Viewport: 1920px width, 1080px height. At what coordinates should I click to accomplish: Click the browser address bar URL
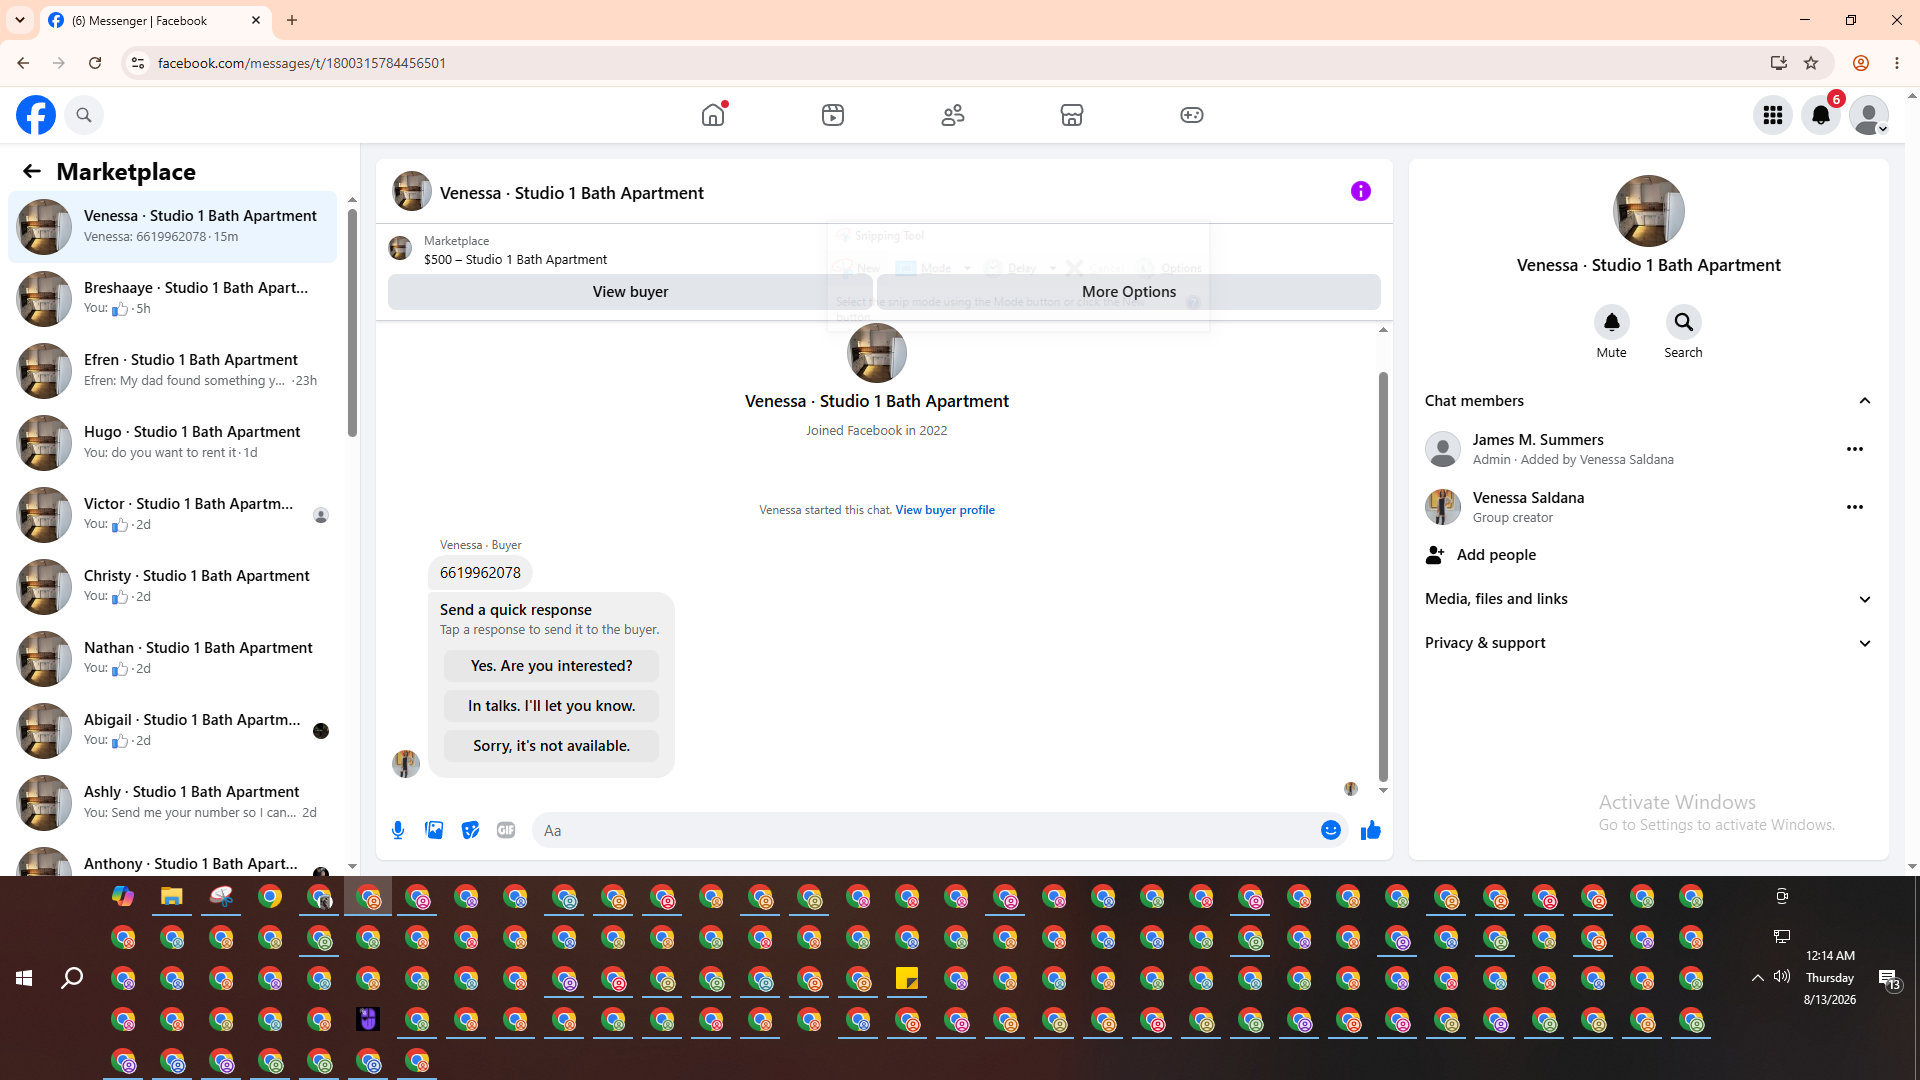tap(302, 63)
